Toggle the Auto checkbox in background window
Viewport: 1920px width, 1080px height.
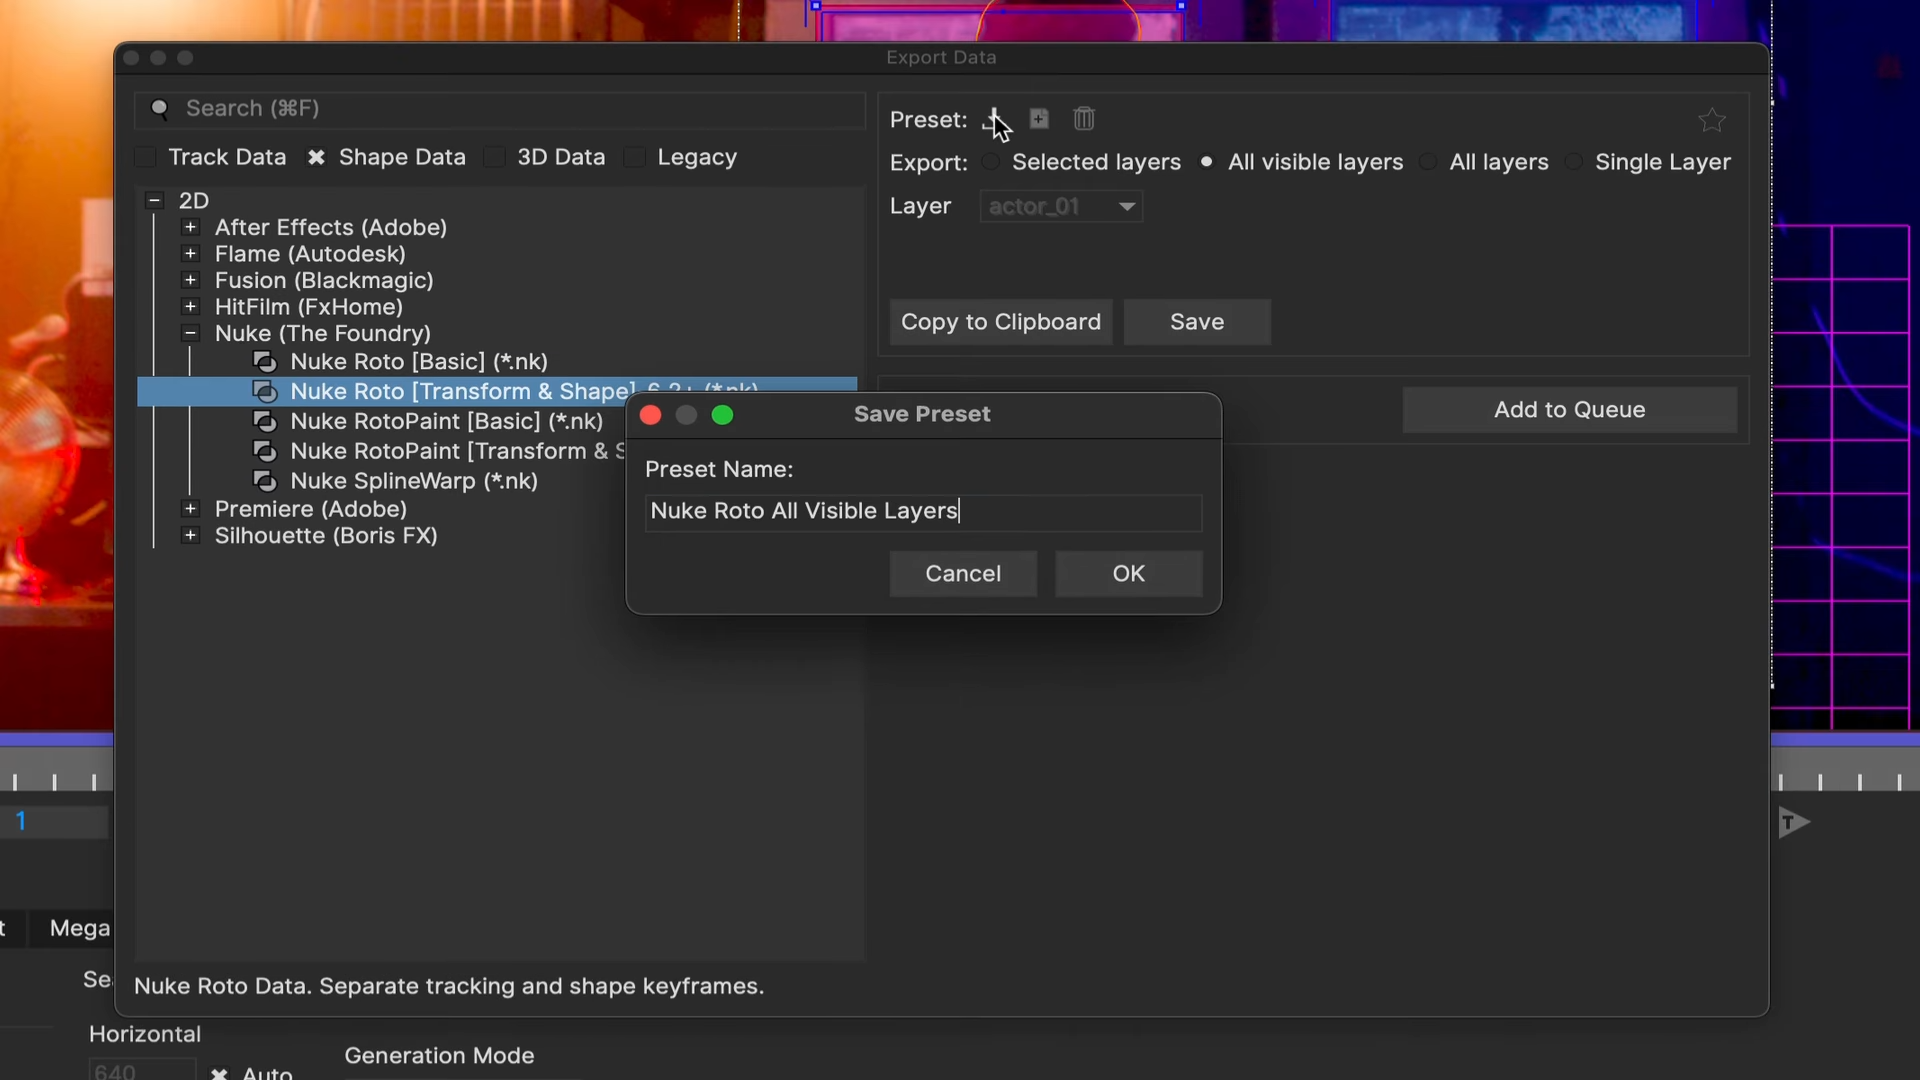(219, 1073)
